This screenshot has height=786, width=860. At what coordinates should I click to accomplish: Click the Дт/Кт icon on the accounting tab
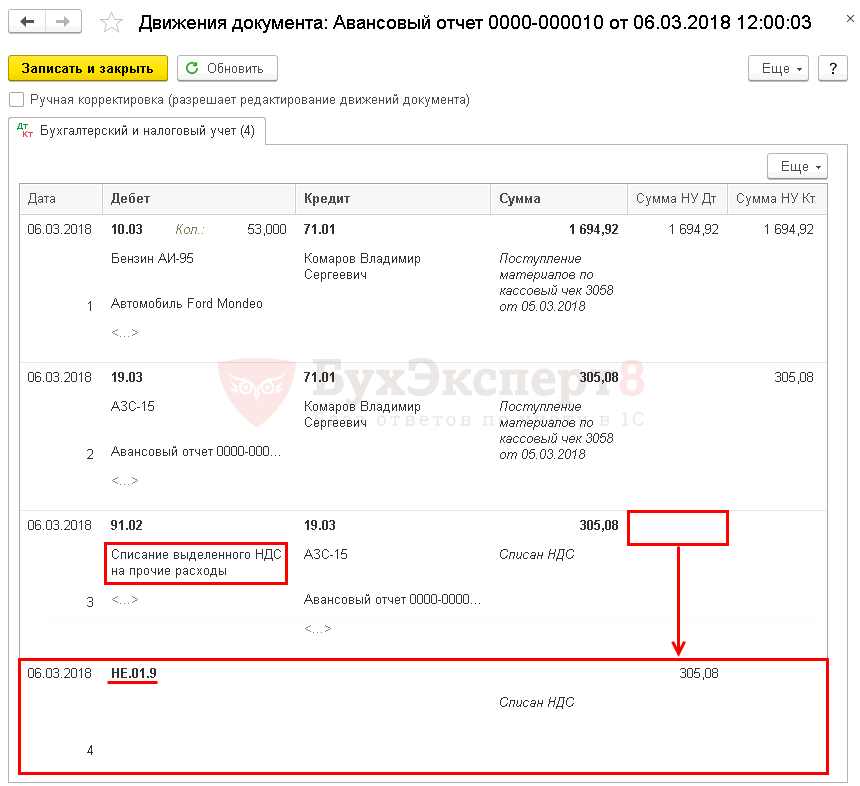[26, 131]
